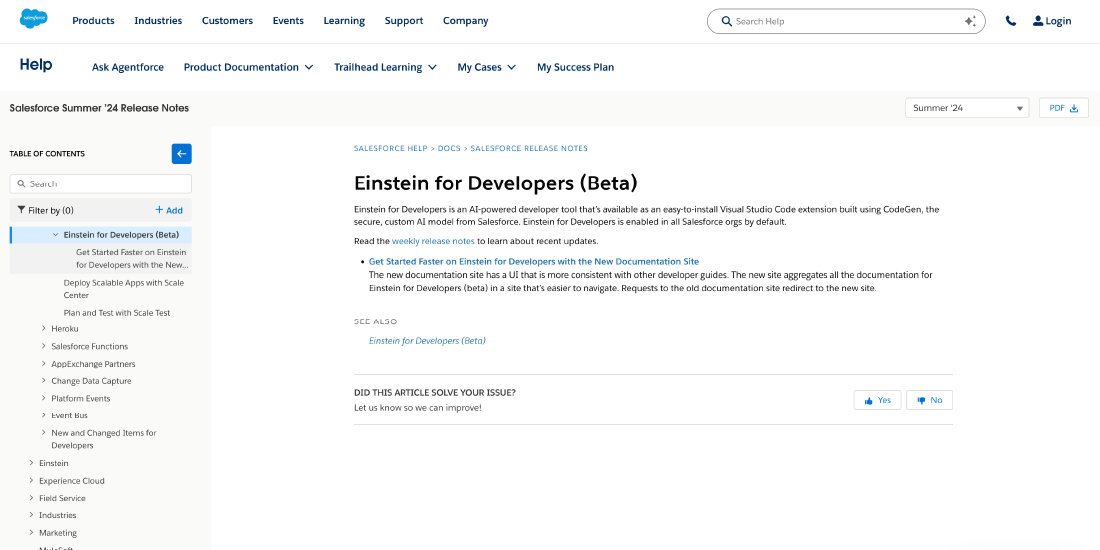Click the thumbs up Yes button
Viewport: 1100px width, 550px height.
(877, 400)
